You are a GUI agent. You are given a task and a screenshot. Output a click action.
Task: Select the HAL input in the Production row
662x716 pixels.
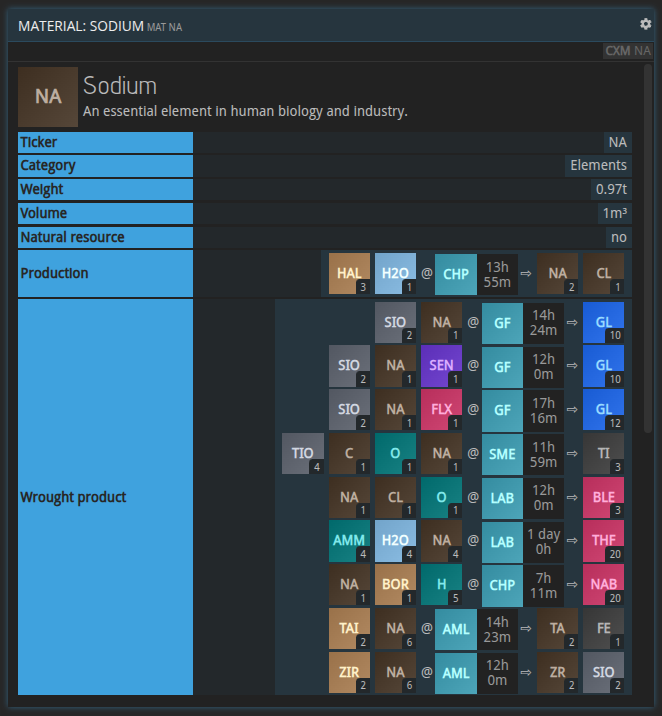pyautogui.click(x=349, y=274)
